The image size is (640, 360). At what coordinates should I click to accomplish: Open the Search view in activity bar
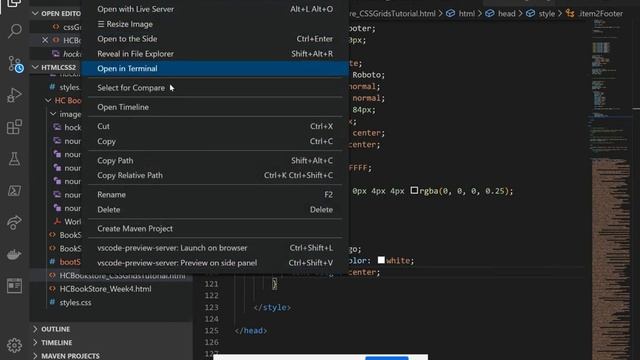point(15,31)
